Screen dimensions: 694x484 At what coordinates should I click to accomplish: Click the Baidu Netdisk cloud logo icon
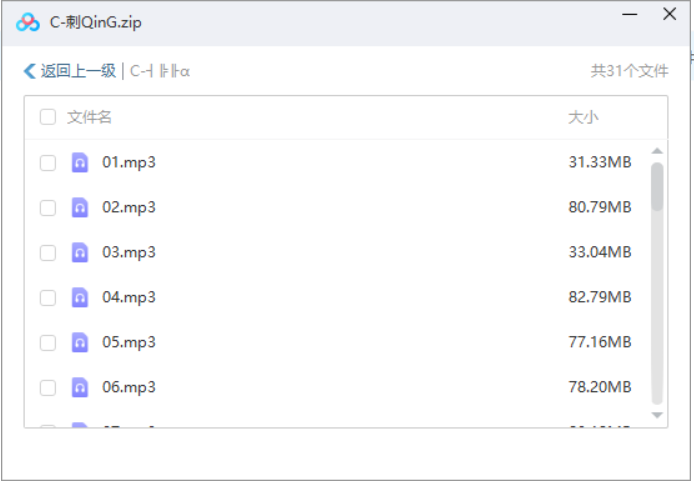pyautogui.click(x=27, y=21)
